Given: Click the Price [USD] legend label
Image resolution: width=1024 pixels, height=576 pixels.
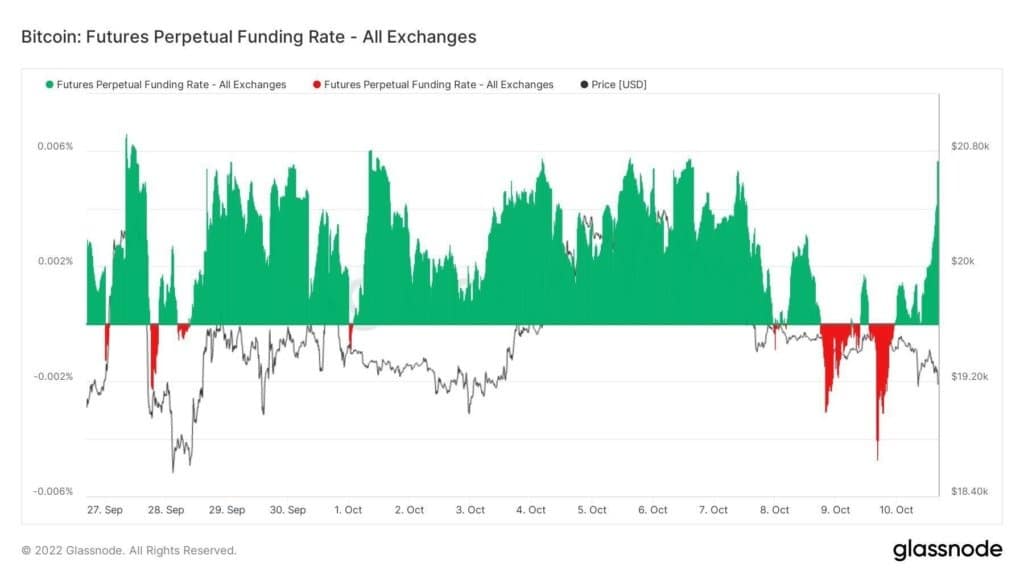Looking at the screenshot, I should tap(618, 84).
